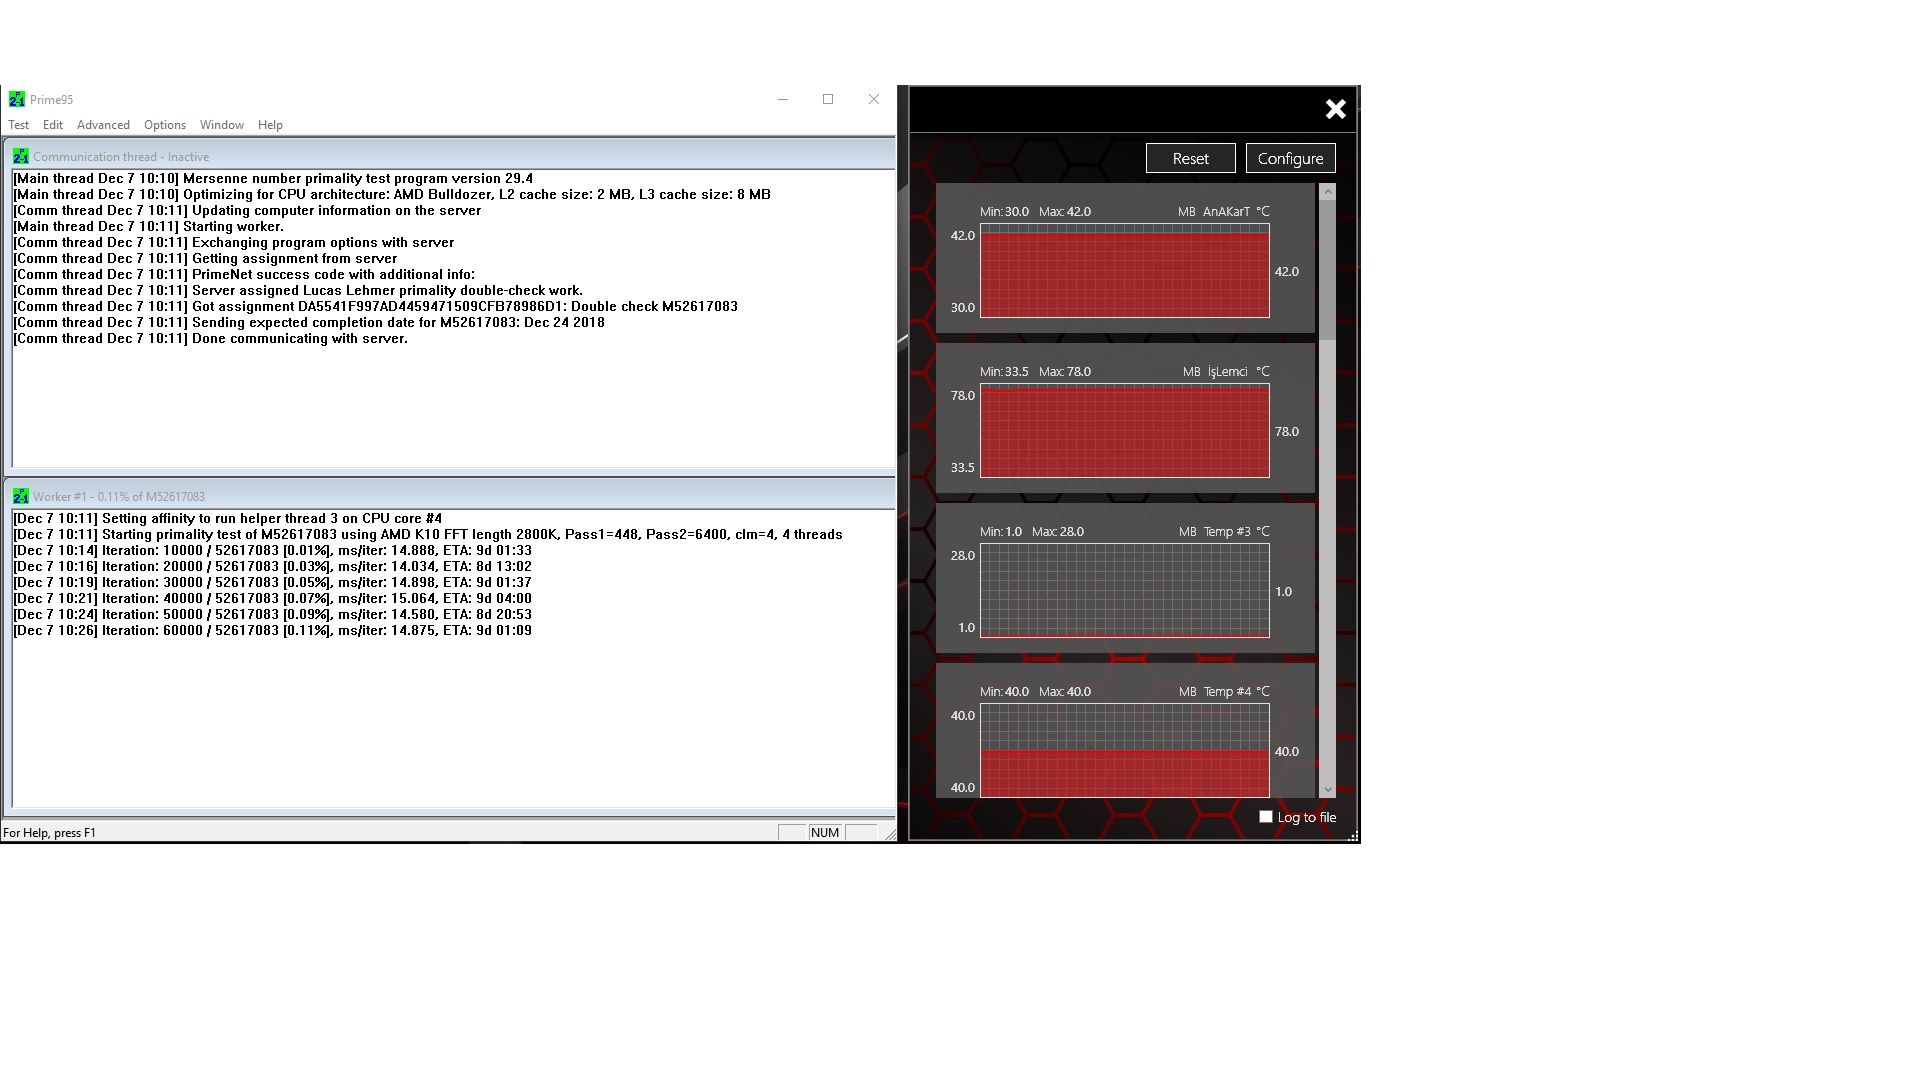The height and width of the screenshot is (1080, 1920).
Task: Click the sensor list scrollbar thumb
Action: click(x=1327, y=270)
